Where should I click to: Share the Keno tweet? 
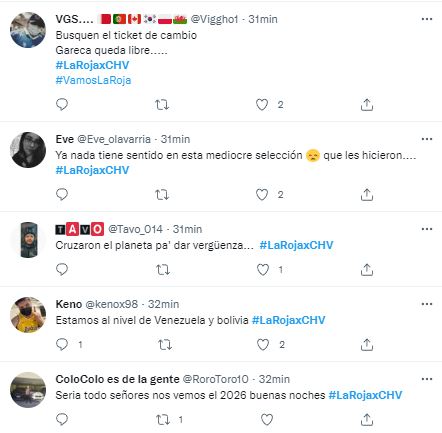coord(367,345)
